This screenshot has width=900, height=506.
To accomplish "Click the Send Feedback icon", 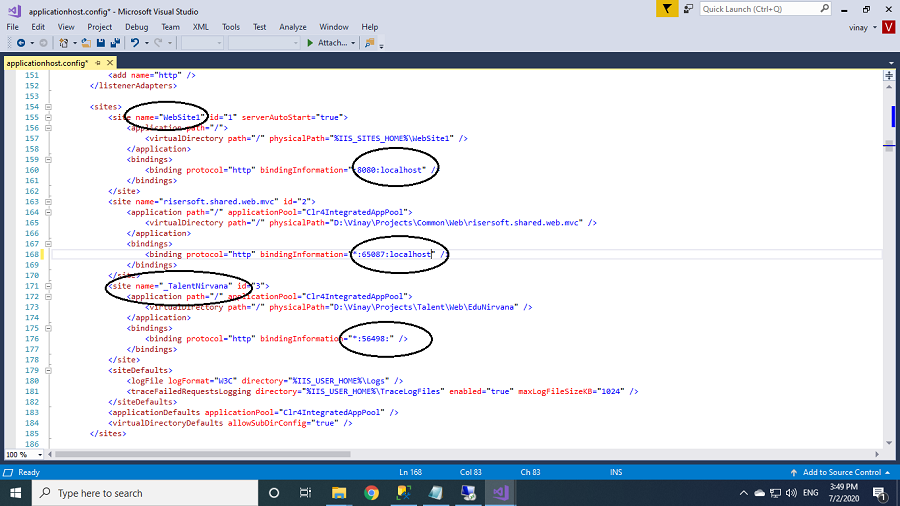I will (688, 9).
